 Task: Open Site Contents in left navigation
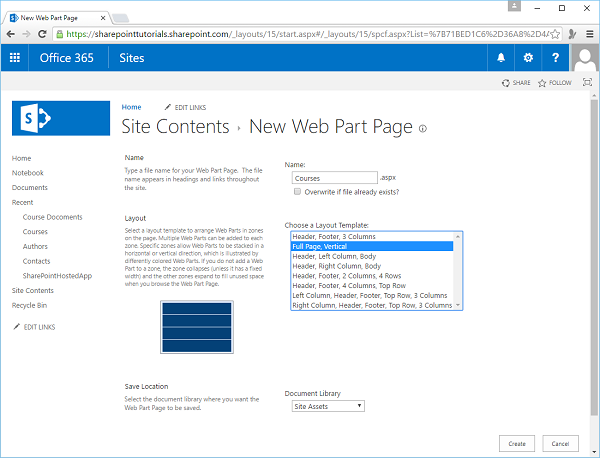(x=33, y=290)
